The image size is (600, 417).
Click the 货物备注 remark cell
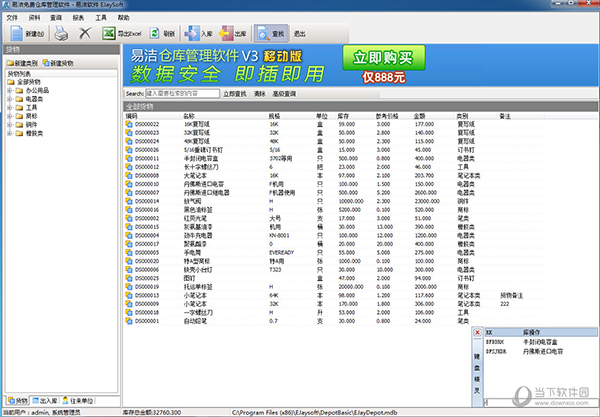(512, 295)
